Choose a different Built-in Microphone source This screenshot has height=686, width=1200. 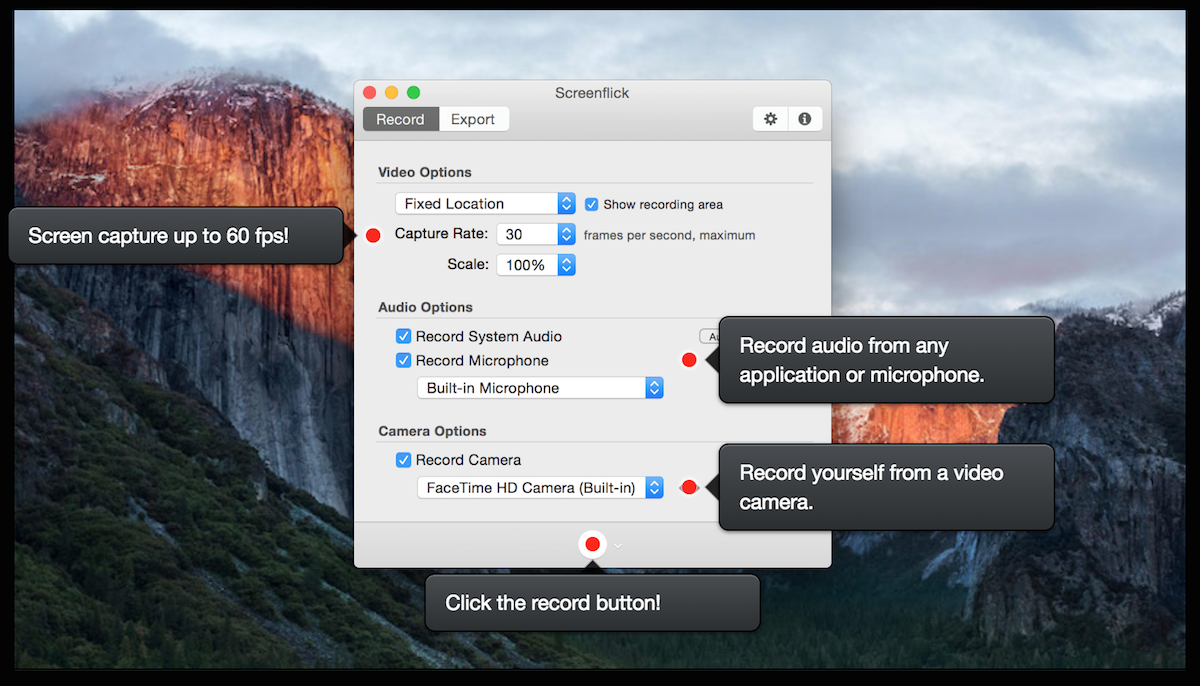540,388
